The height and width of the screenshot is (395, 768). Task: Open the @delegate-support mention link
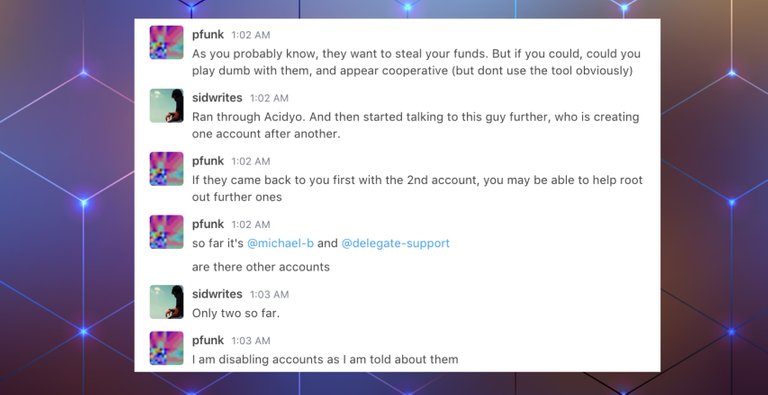[395, 243]
